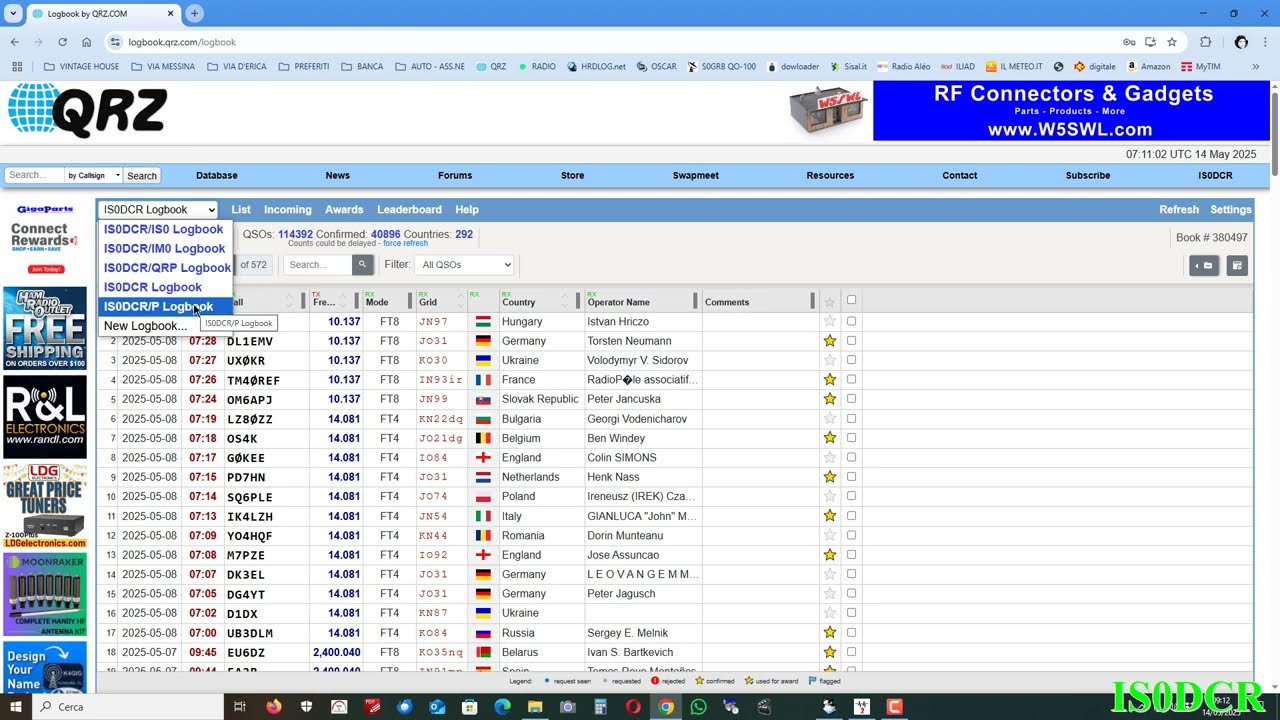Click the force refresh link
This screenshot has height=720, width=1280.
[405, 243]
